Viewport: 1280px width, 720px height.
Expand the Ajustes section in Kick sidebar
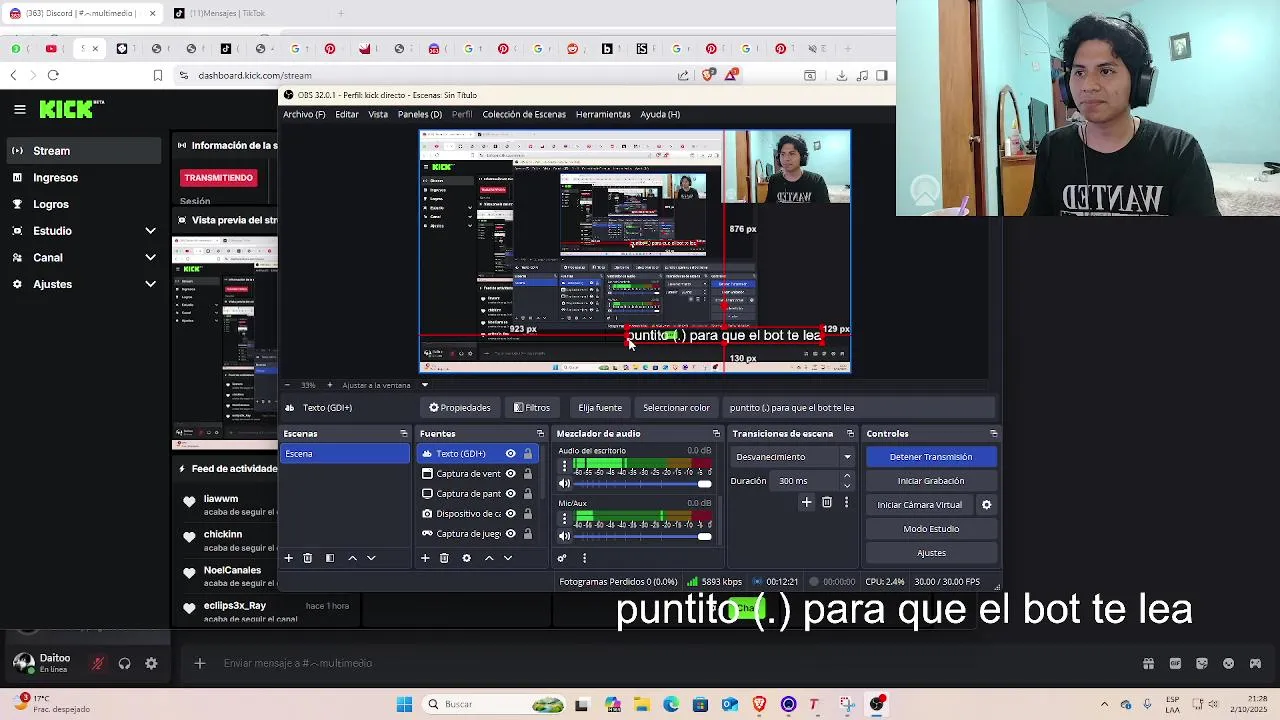point(150,284)
